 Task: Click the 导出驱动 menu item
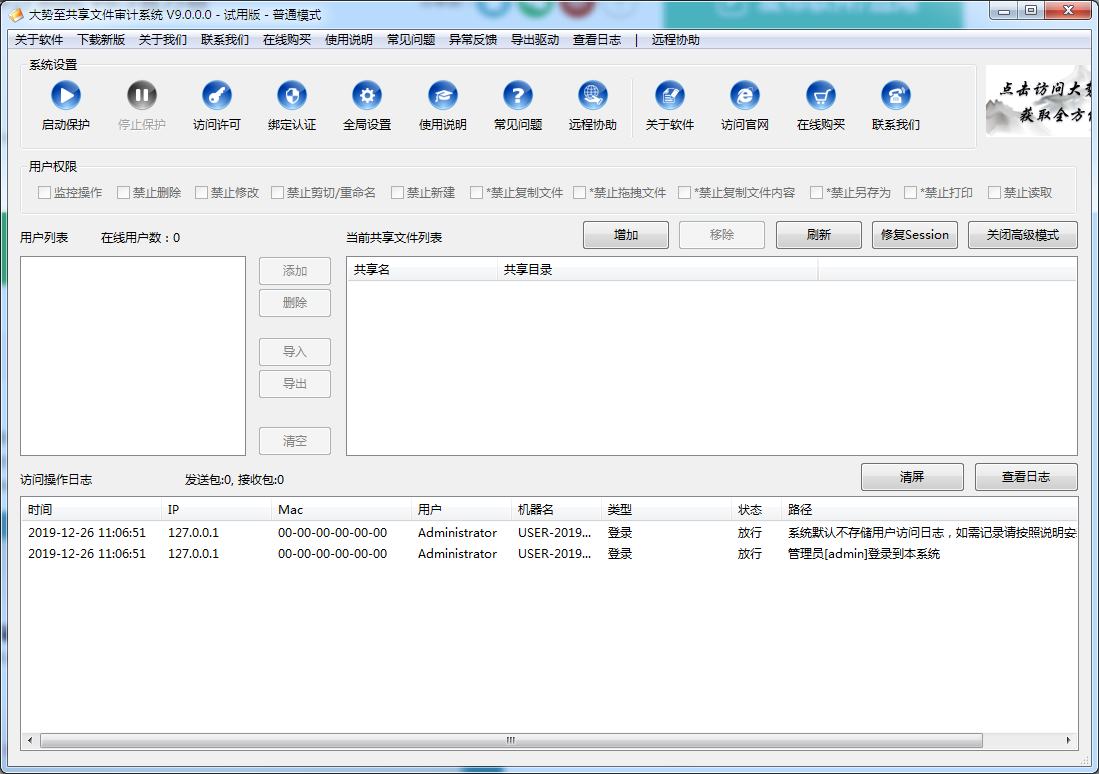(535, 40)
